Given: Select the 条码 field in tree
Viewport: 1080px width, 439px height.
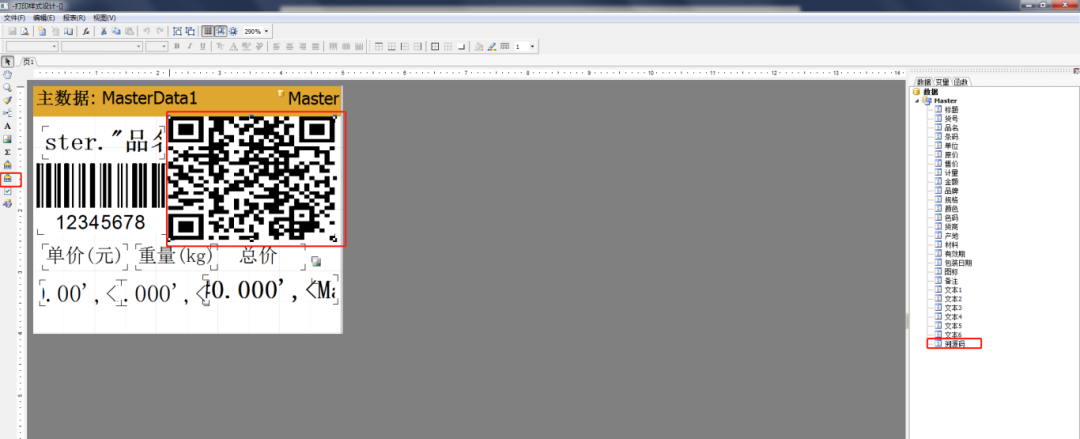Looking at the screenshot, I should [x=951, y=136].
